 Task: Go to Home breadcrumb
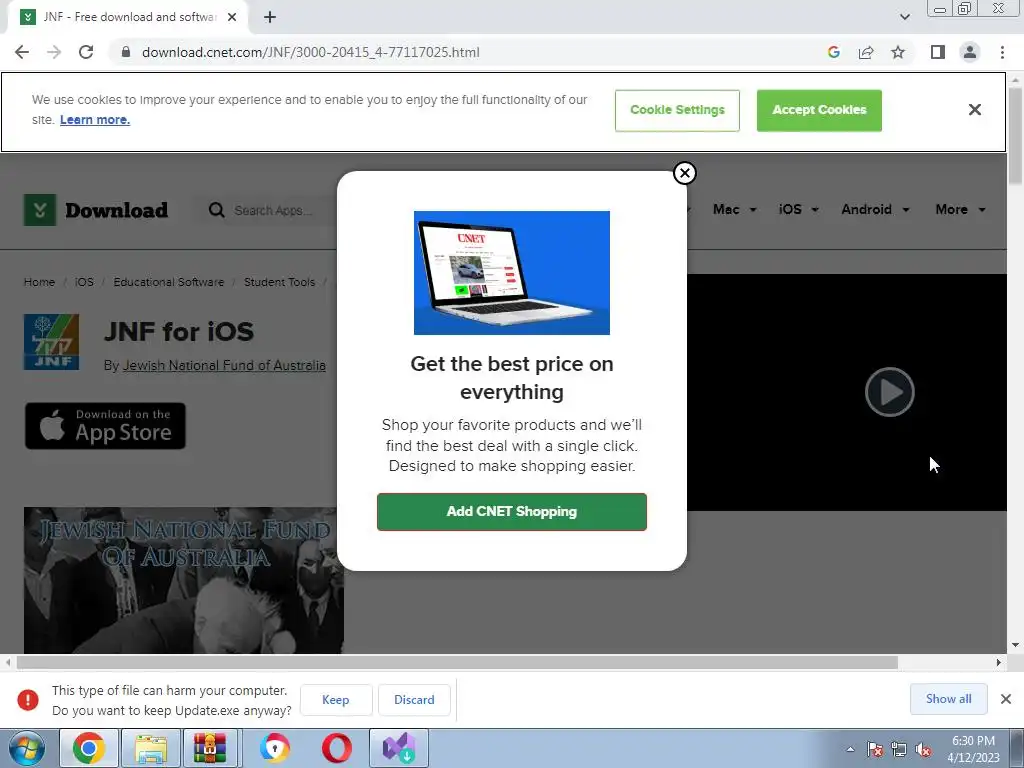click(39, 282)
